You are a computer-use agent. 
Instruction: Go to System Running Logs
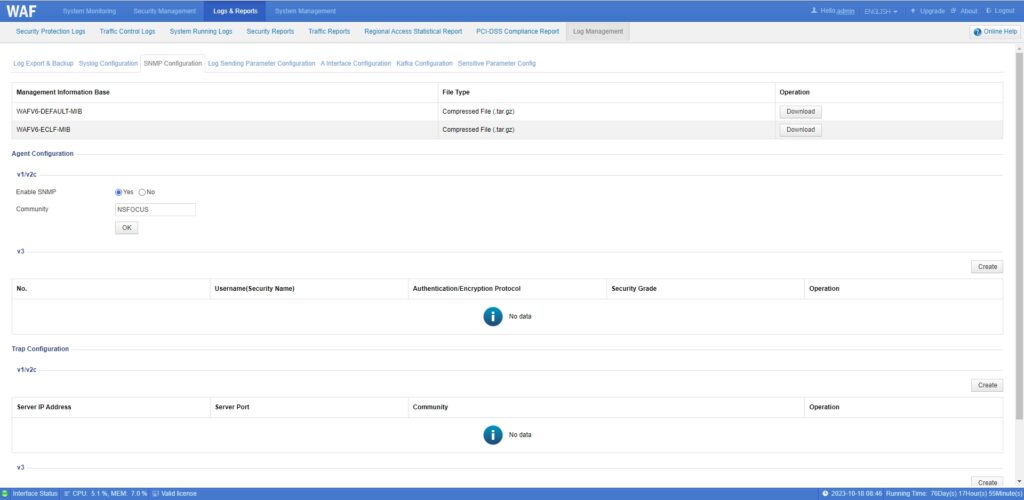pyautogui.click(x=201, y=31)
